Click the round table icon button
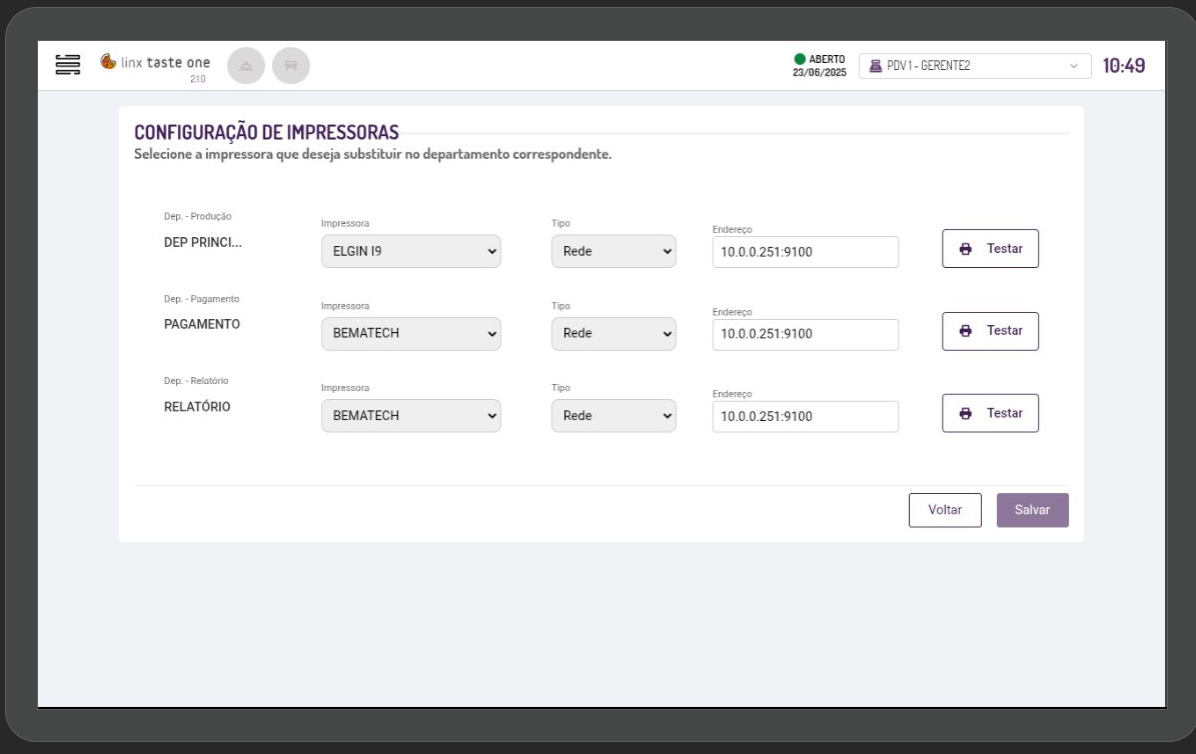Screen dimensions: 1196x754 [291, 64]
